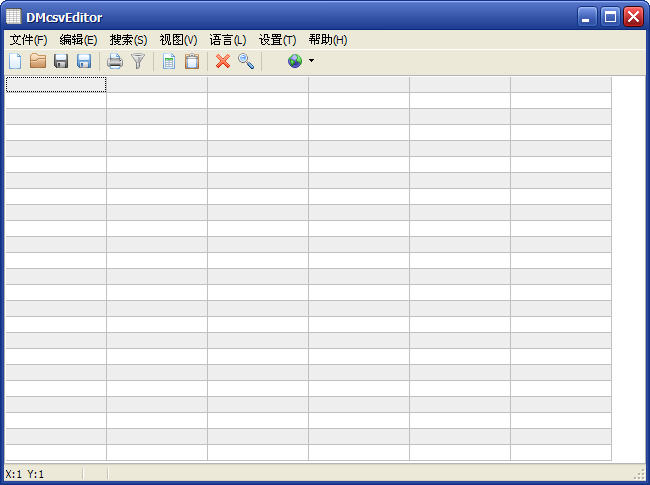
Task: Open the 搜索(S) menu
Action: 128,40
